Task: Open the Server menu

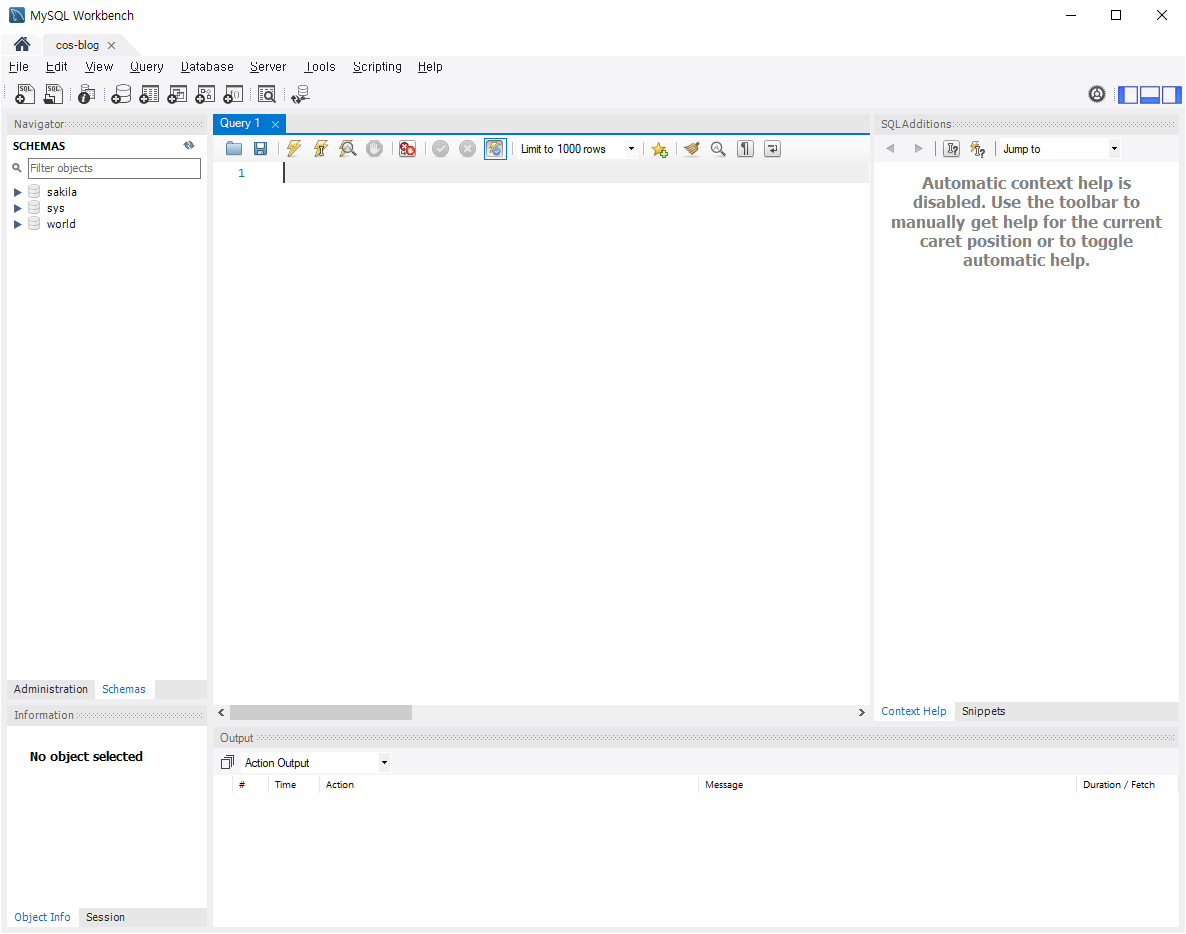Action: [x=268, y=67]
